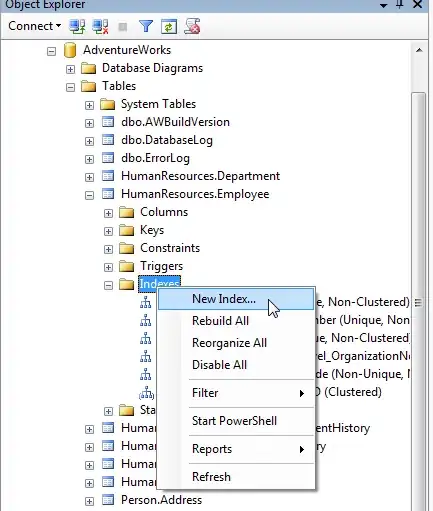Choose Reorganize All from context menu
433x511 pixels.
coord(236,343)
